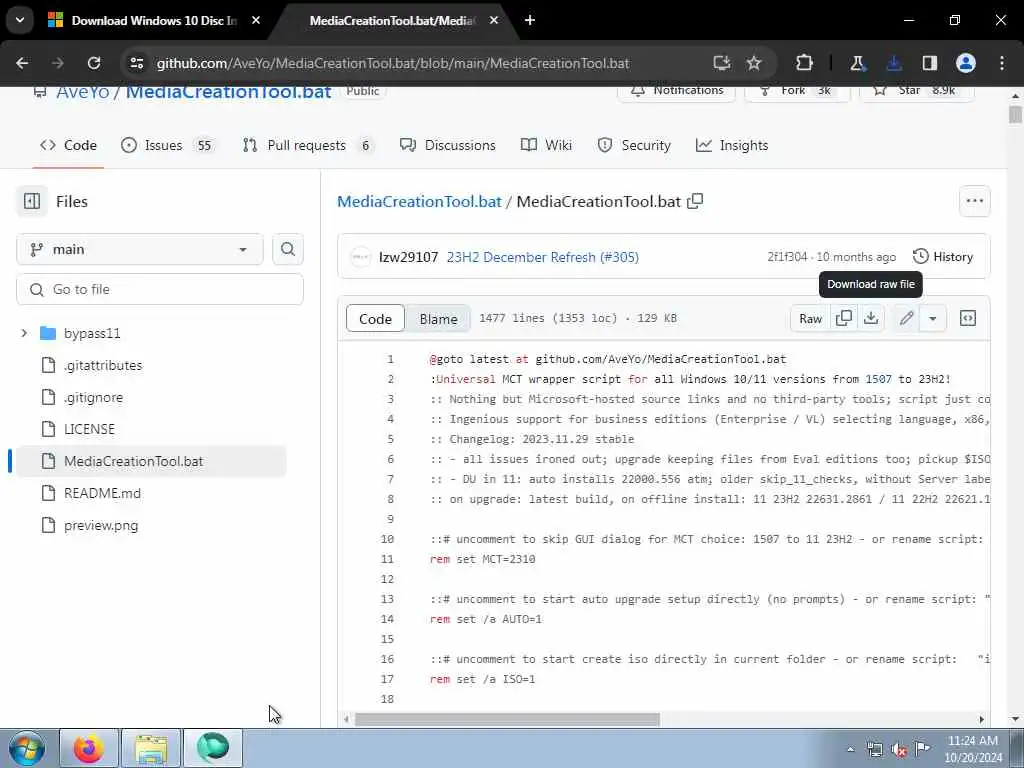Open the Discussions tab
1024x768 pixels.
tap(447, 145)
